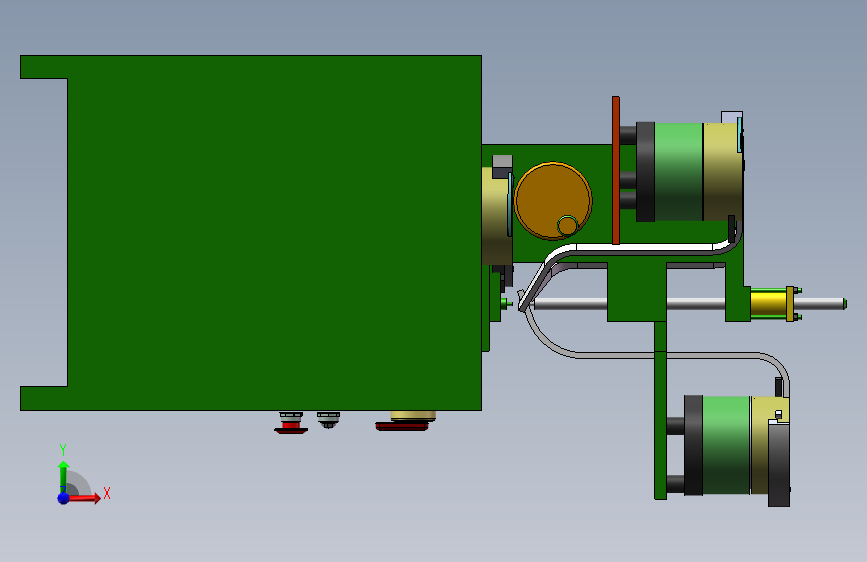
Task: Select the yellow cylinder on the shaft end
Action: coord(768,304)
